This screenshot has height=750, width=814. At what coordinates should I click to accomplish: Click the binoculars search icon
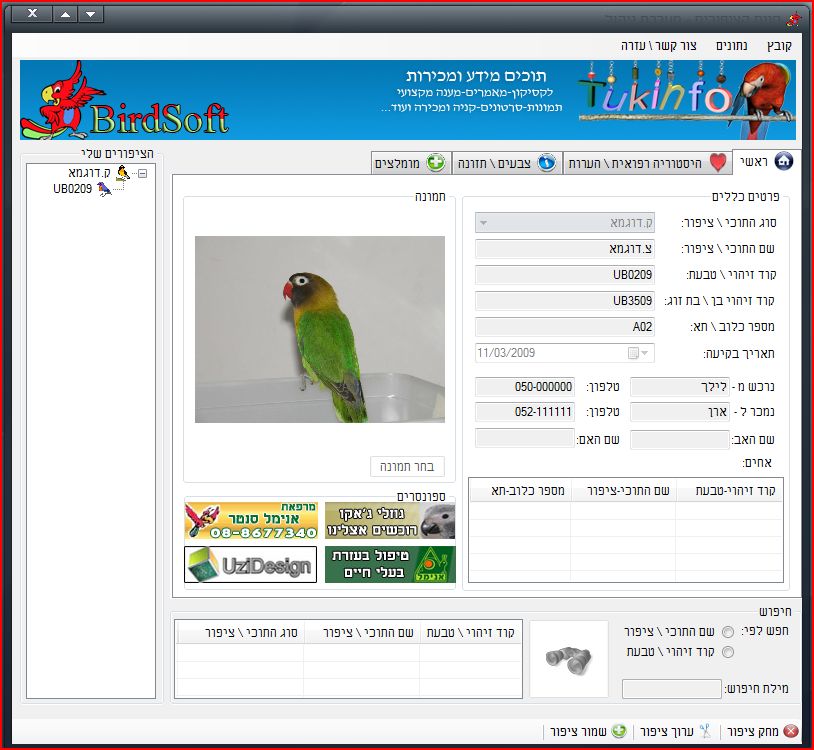[x=568, y=656]
